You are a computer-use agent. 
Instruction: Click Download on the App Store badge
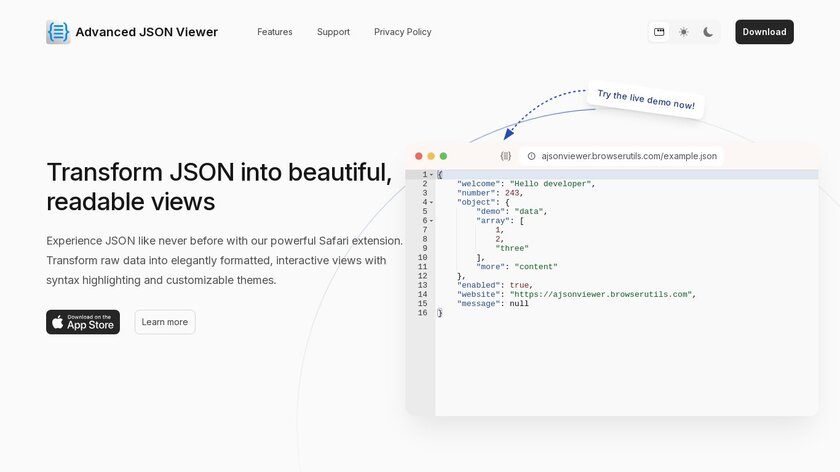click(83, 322)
